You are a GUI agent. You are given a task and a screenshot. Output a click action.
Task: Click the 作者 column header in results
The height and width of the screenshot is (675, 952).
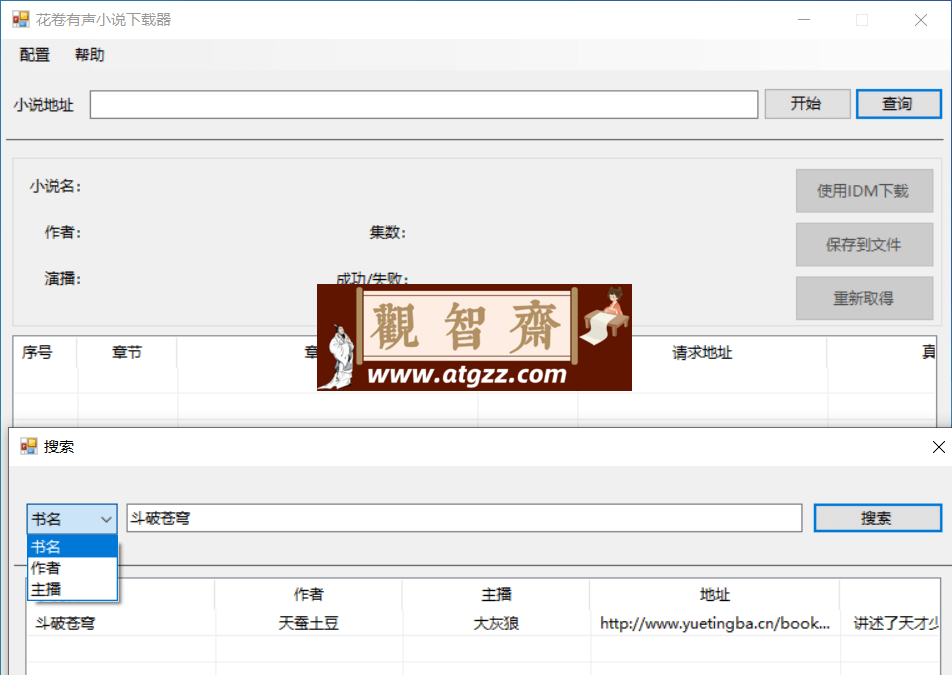(308, 594)
